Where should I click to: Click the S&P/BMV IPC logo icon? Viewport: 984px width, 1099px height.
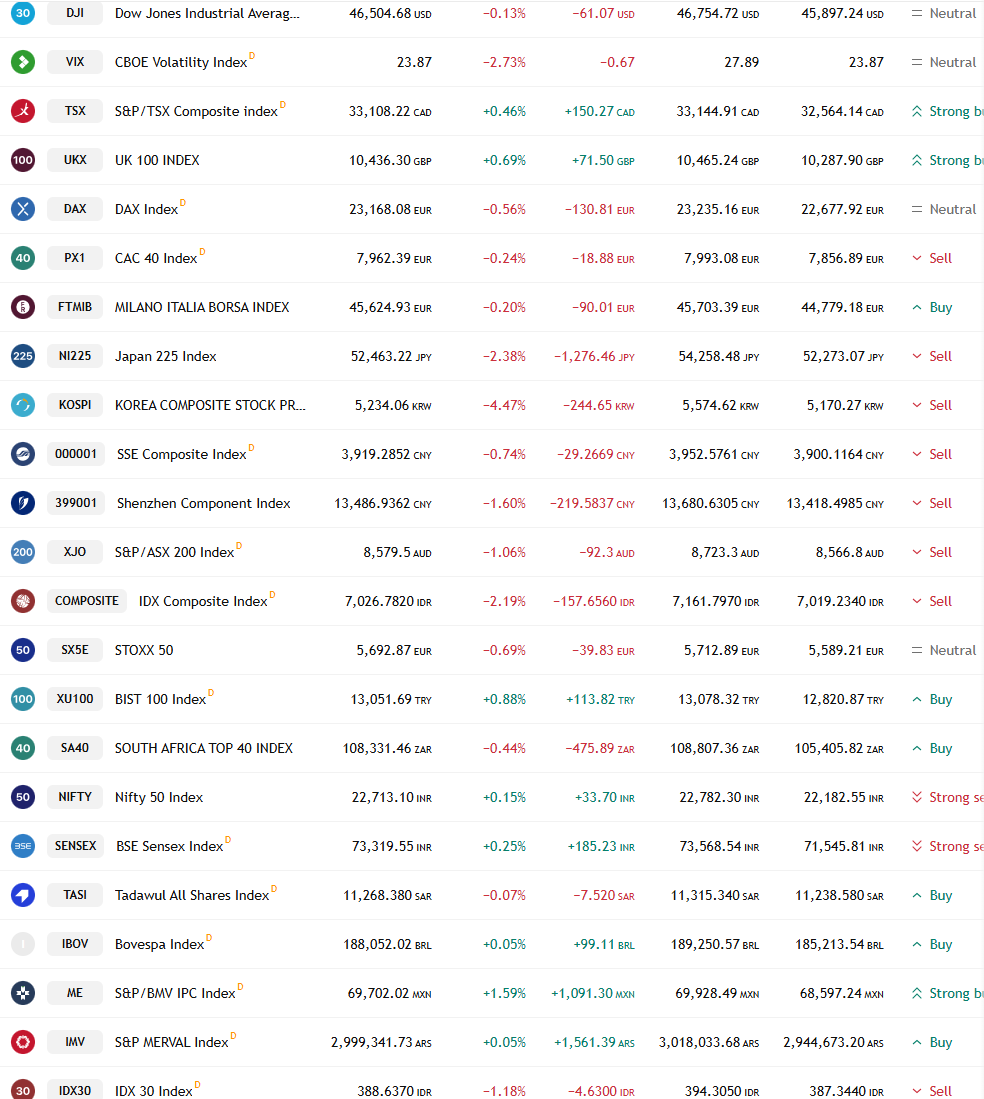[22, 993]
